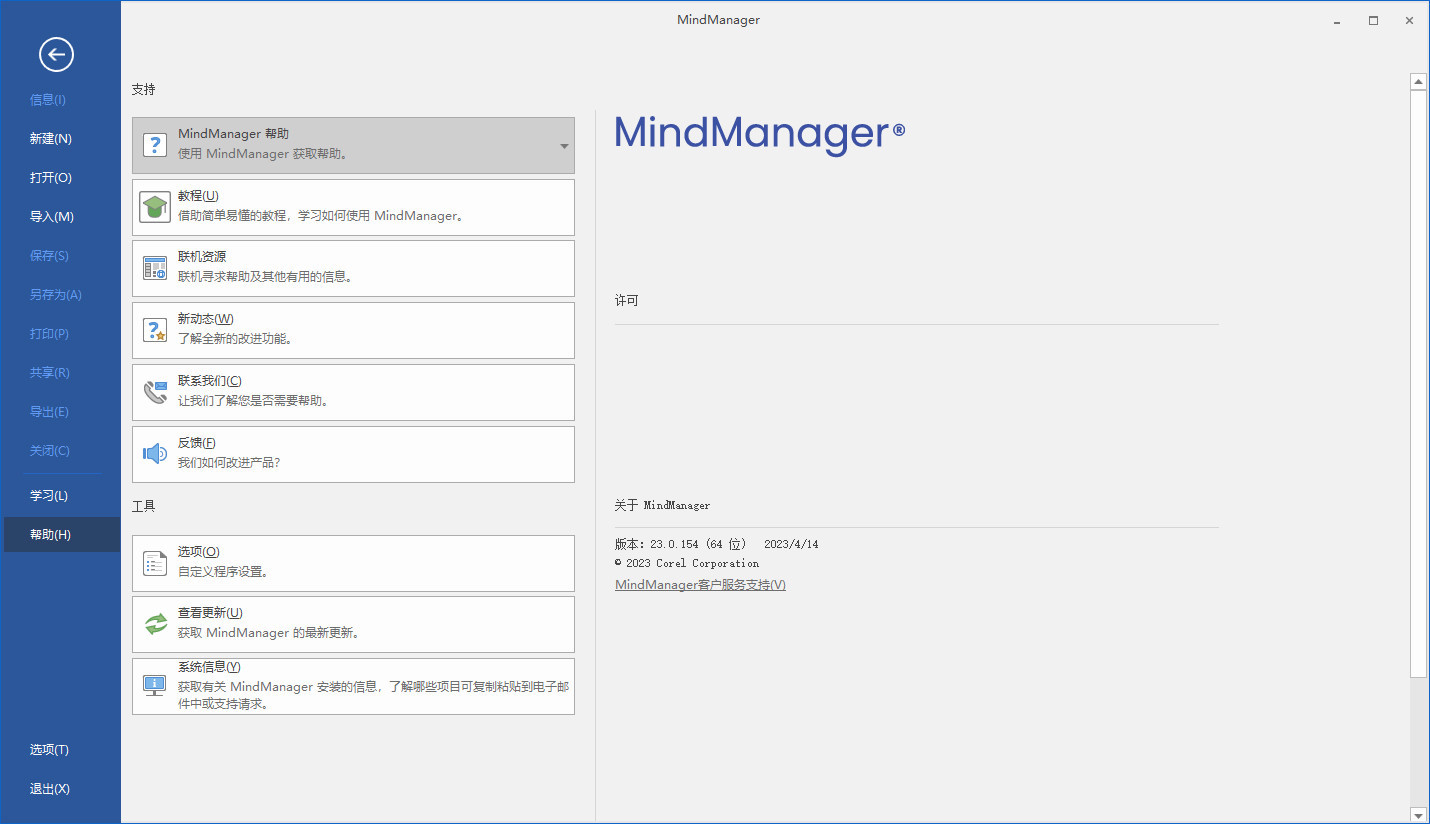Open the MindManager客户服务支持(V) link
This screenshot has width=1430, height=824.
(x=700, y=585)
